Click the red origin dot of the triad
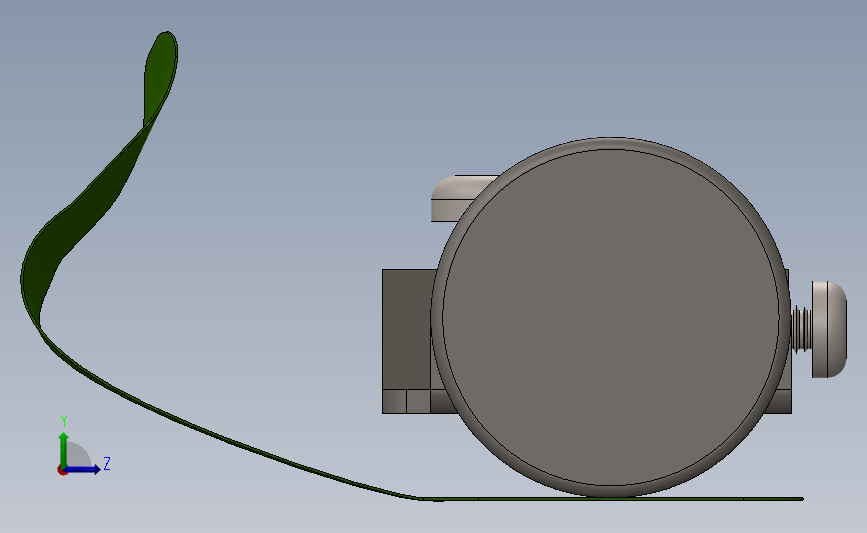The height and width of the screenshot is (533, 867). (x=62, y=470)
